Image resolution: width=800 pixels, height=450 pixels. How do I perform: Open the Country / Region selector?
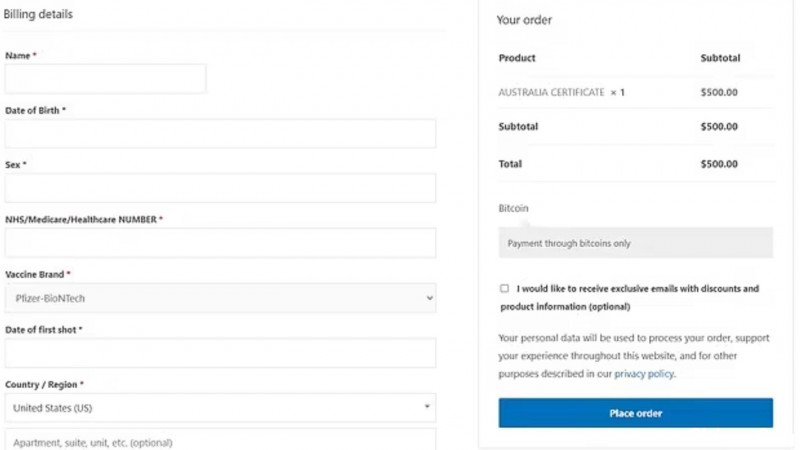tap(220, 408)
